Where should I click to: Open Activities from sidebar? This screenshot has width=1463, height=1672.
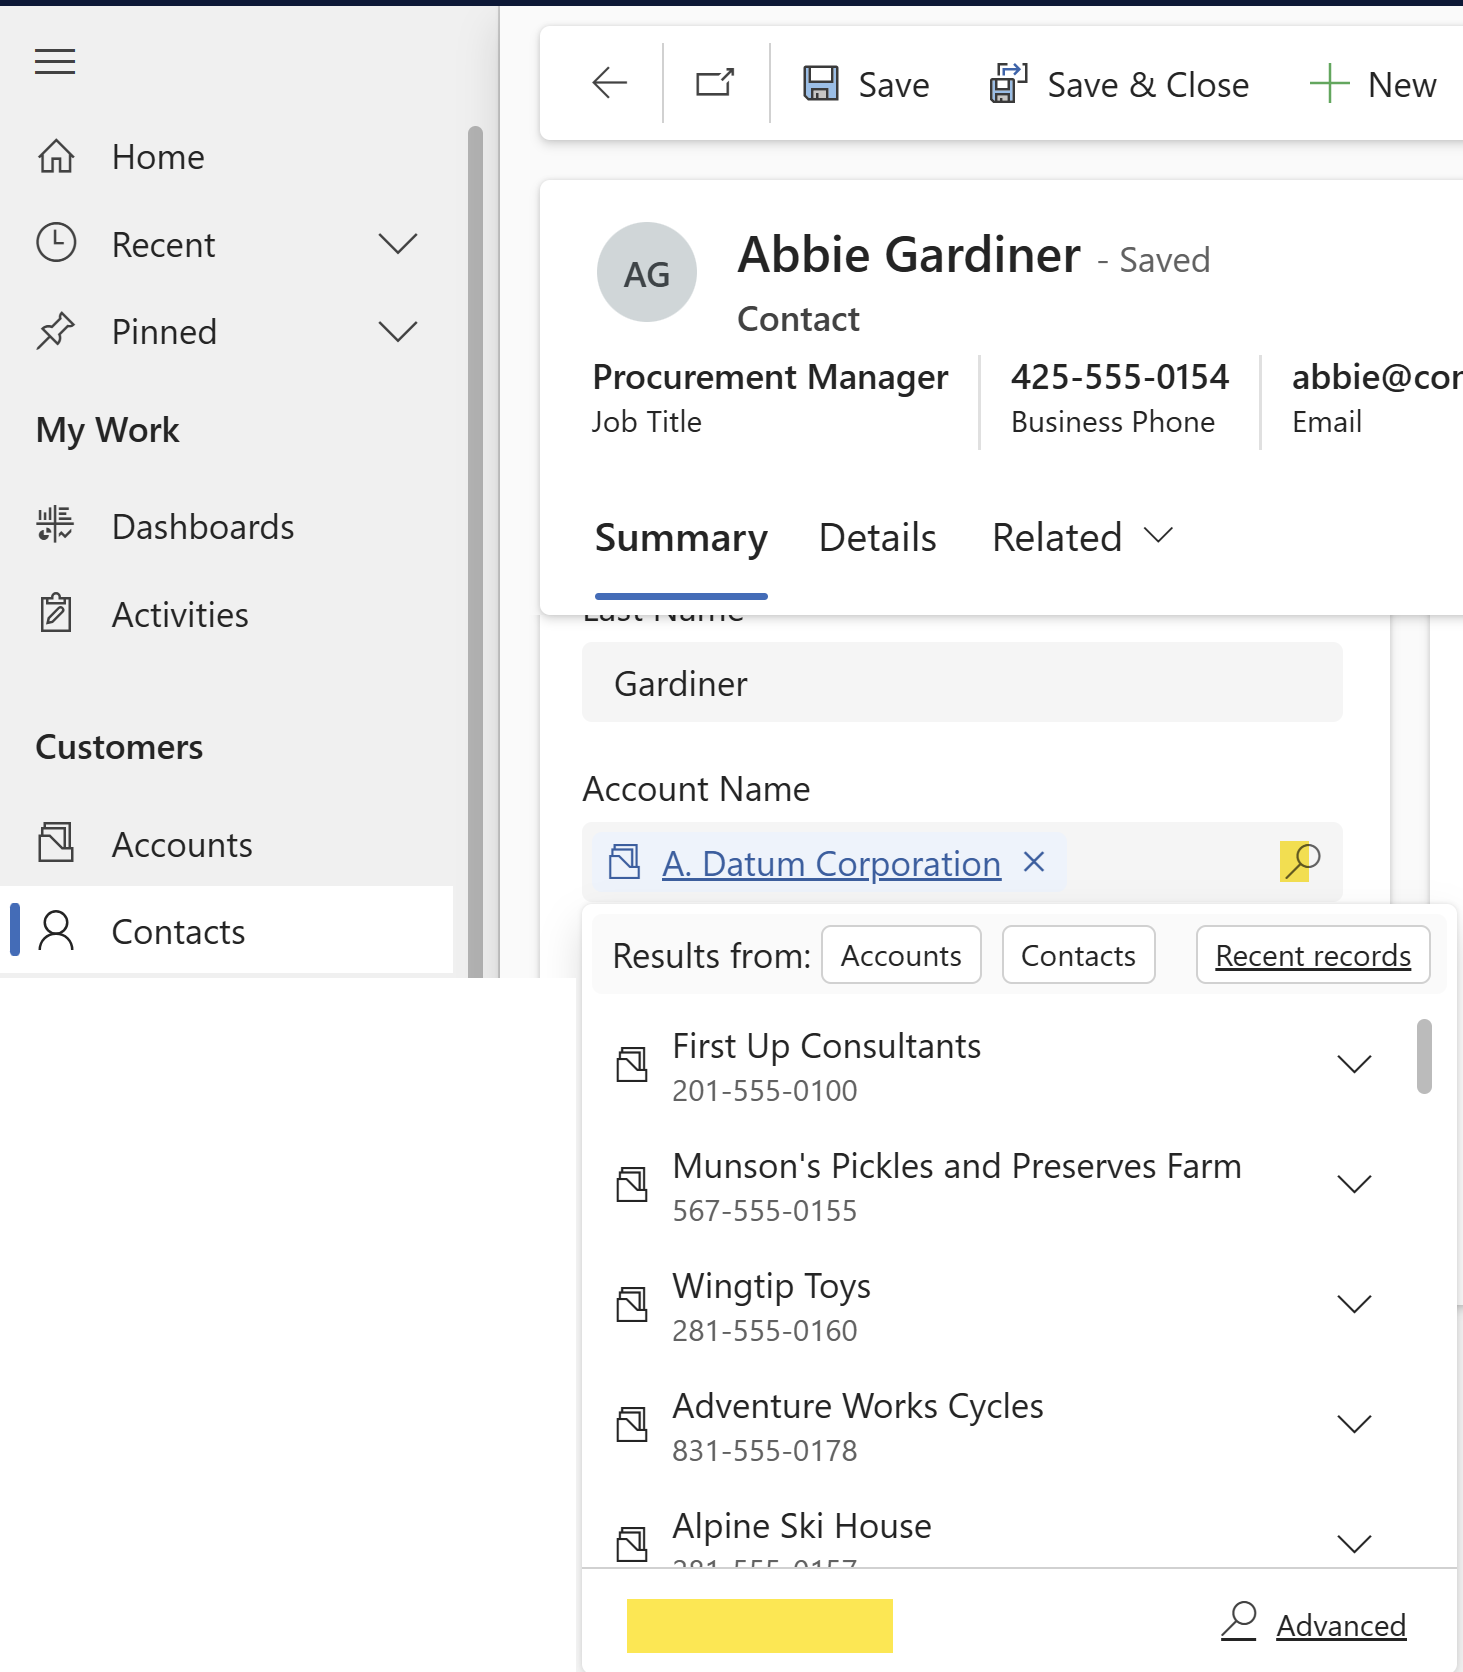[x=180, y=615]
